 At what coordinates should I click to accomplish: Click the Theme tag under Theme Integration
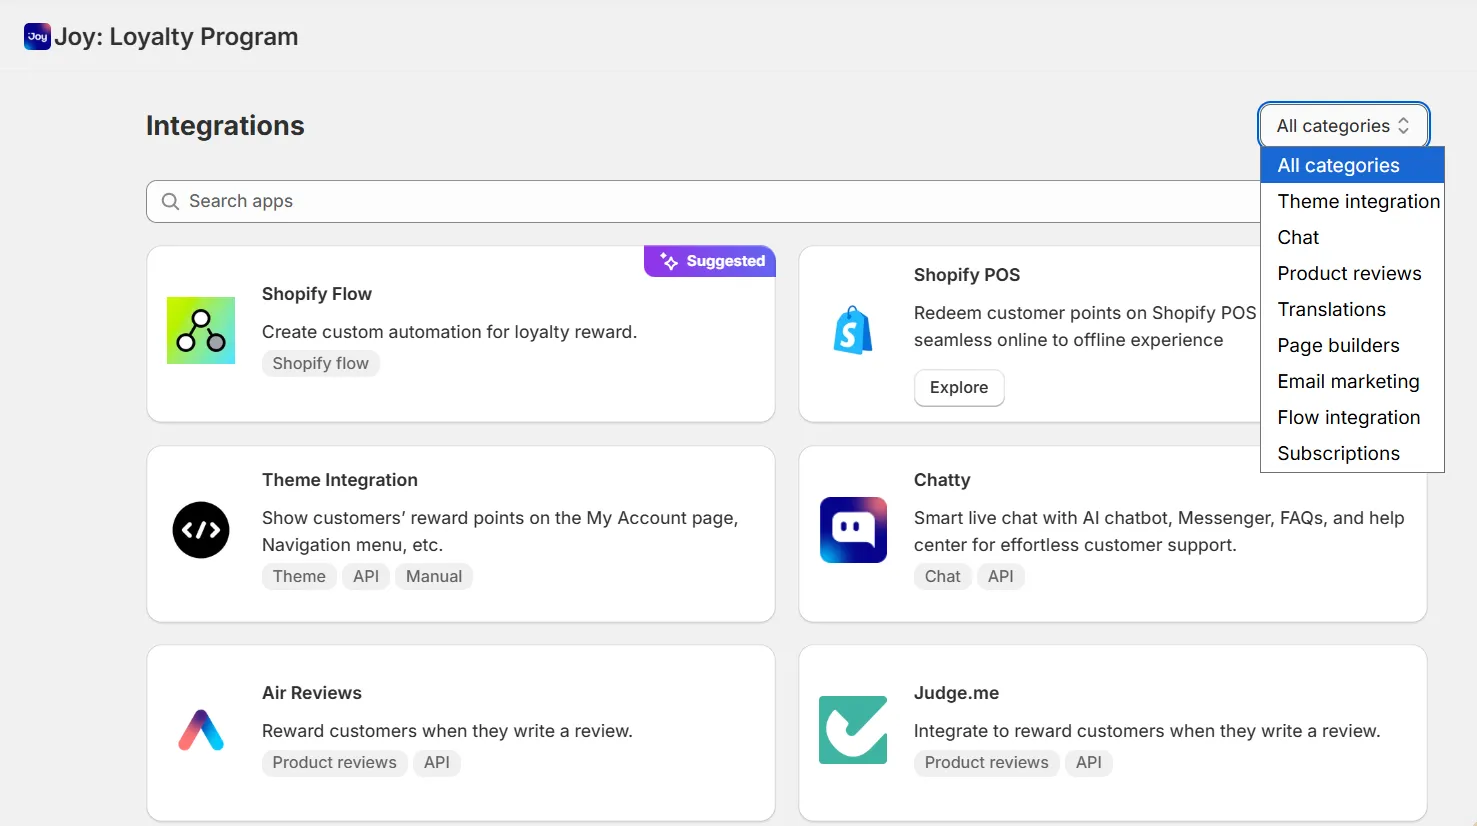(x=299, y=576)
